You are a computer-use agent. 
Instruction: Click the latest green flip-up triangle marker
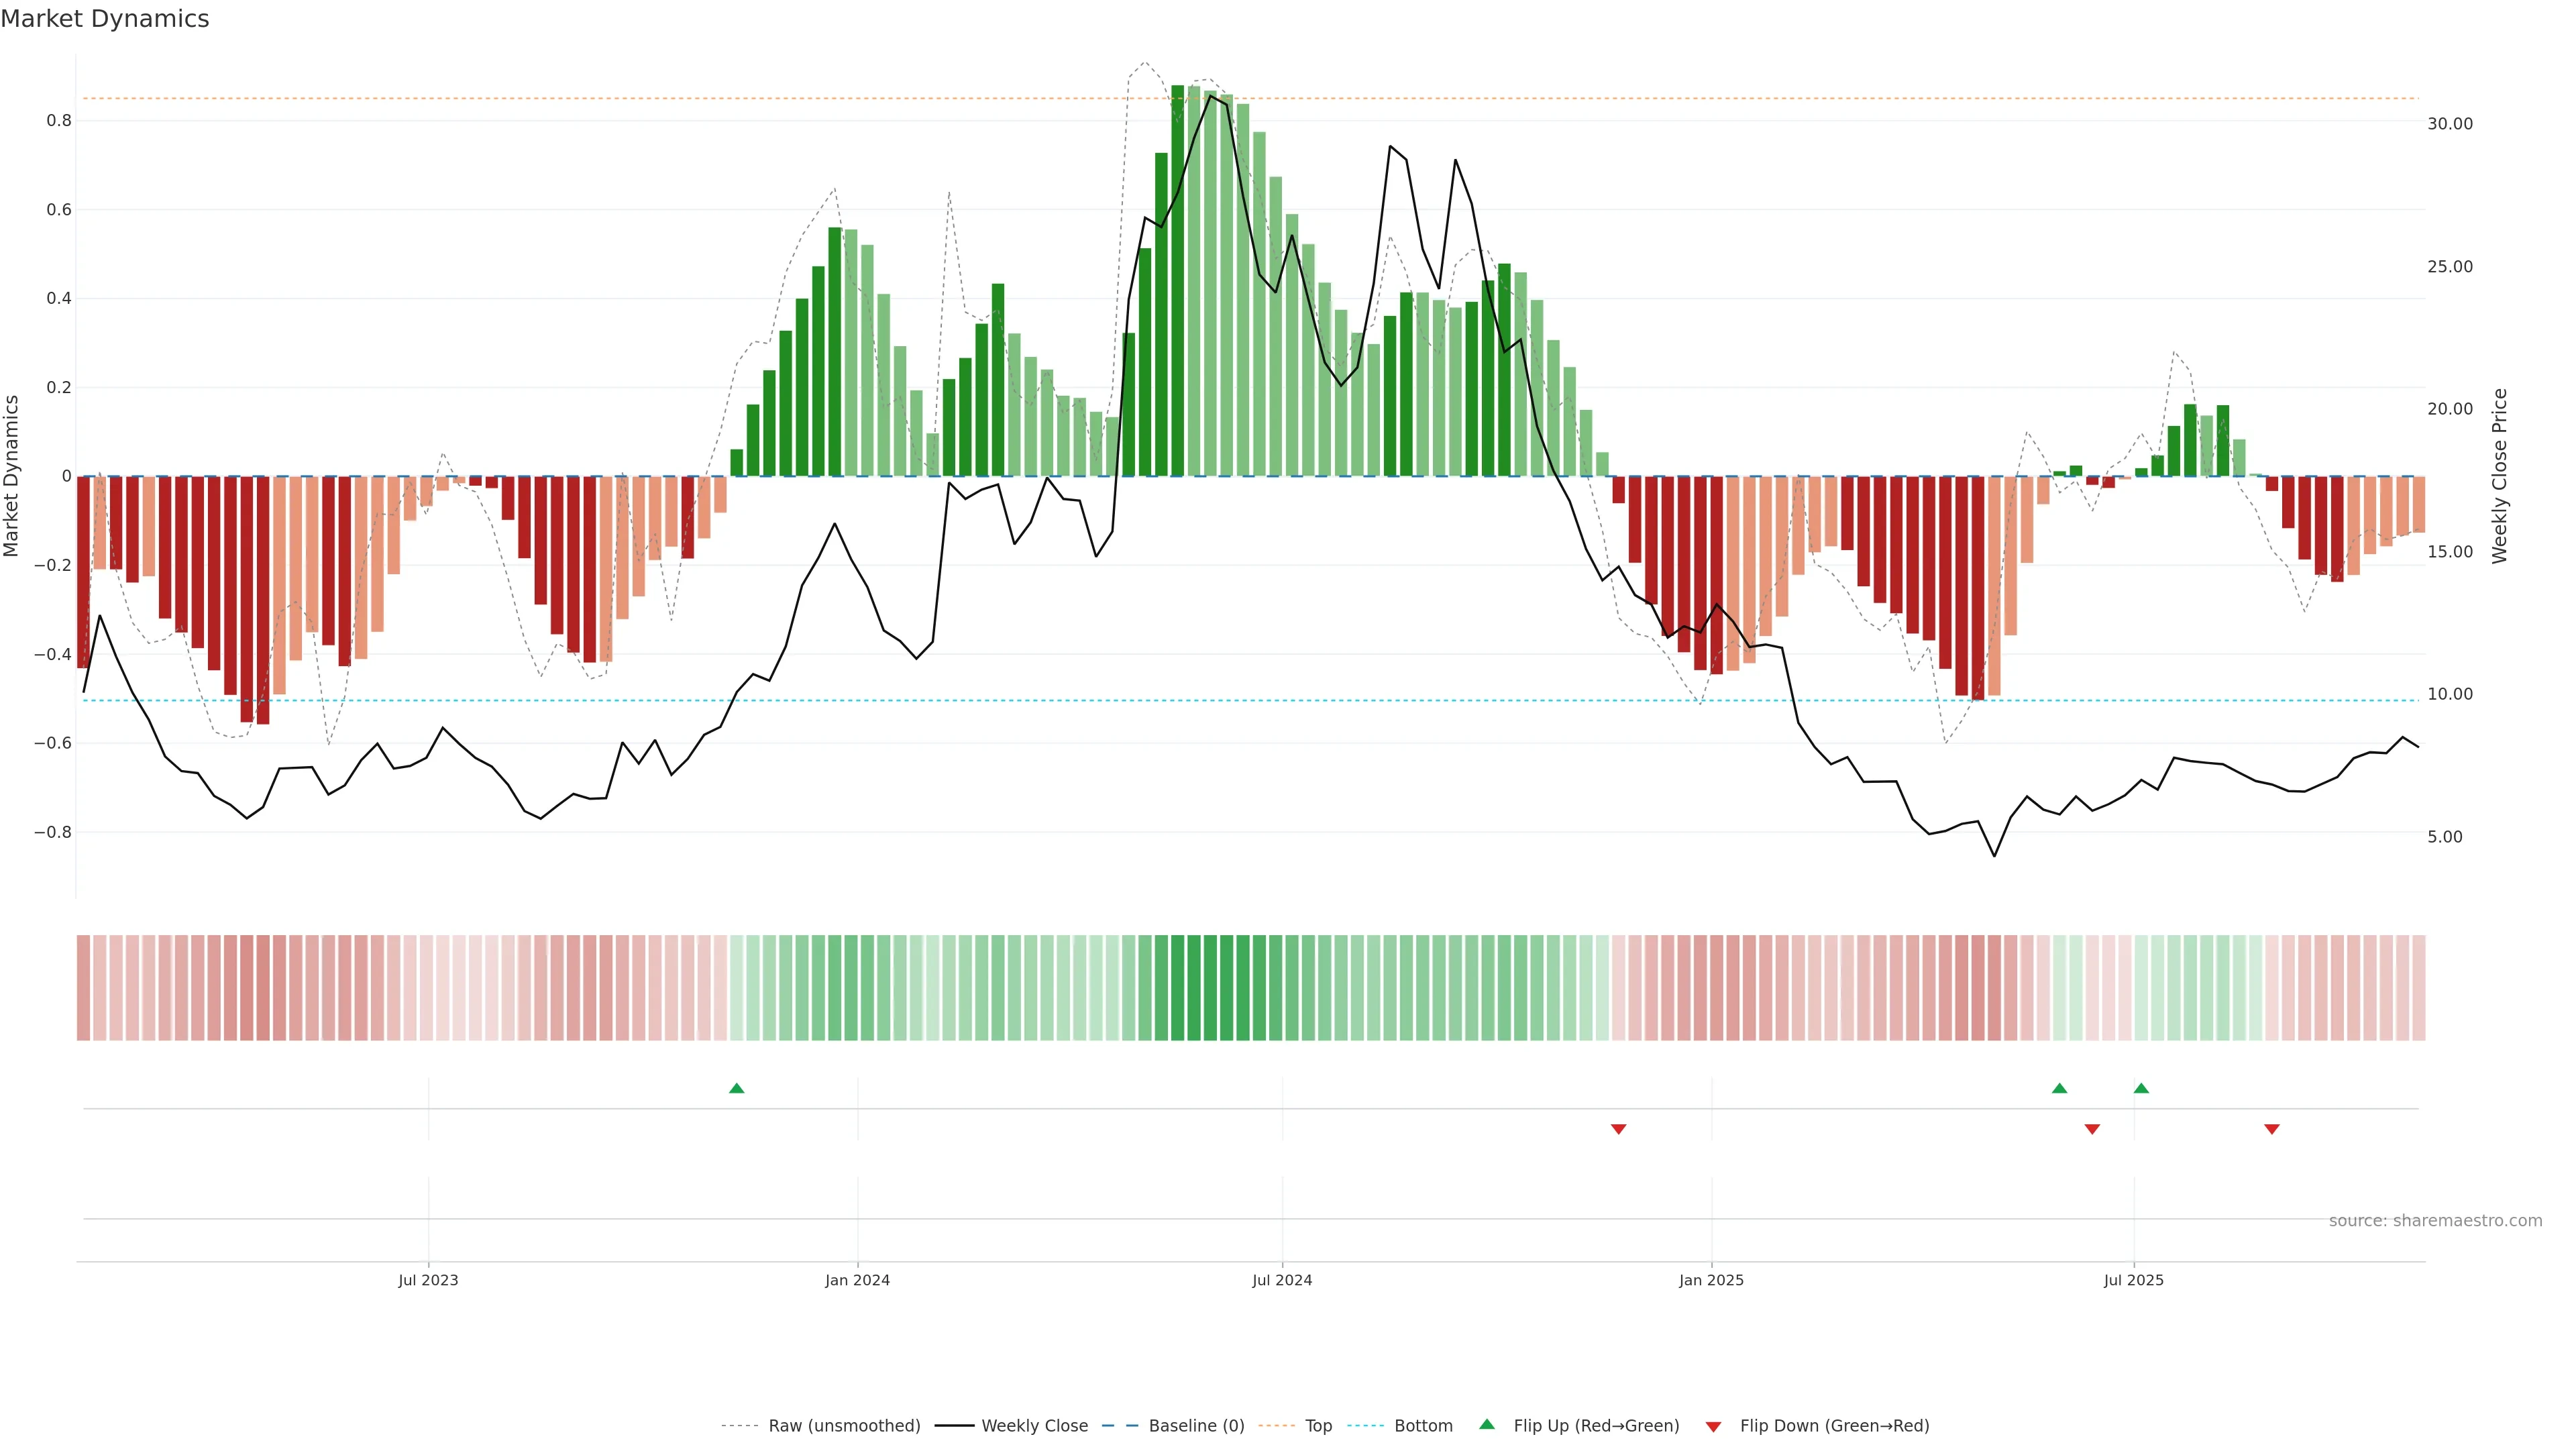[x=2141, y=1088]
